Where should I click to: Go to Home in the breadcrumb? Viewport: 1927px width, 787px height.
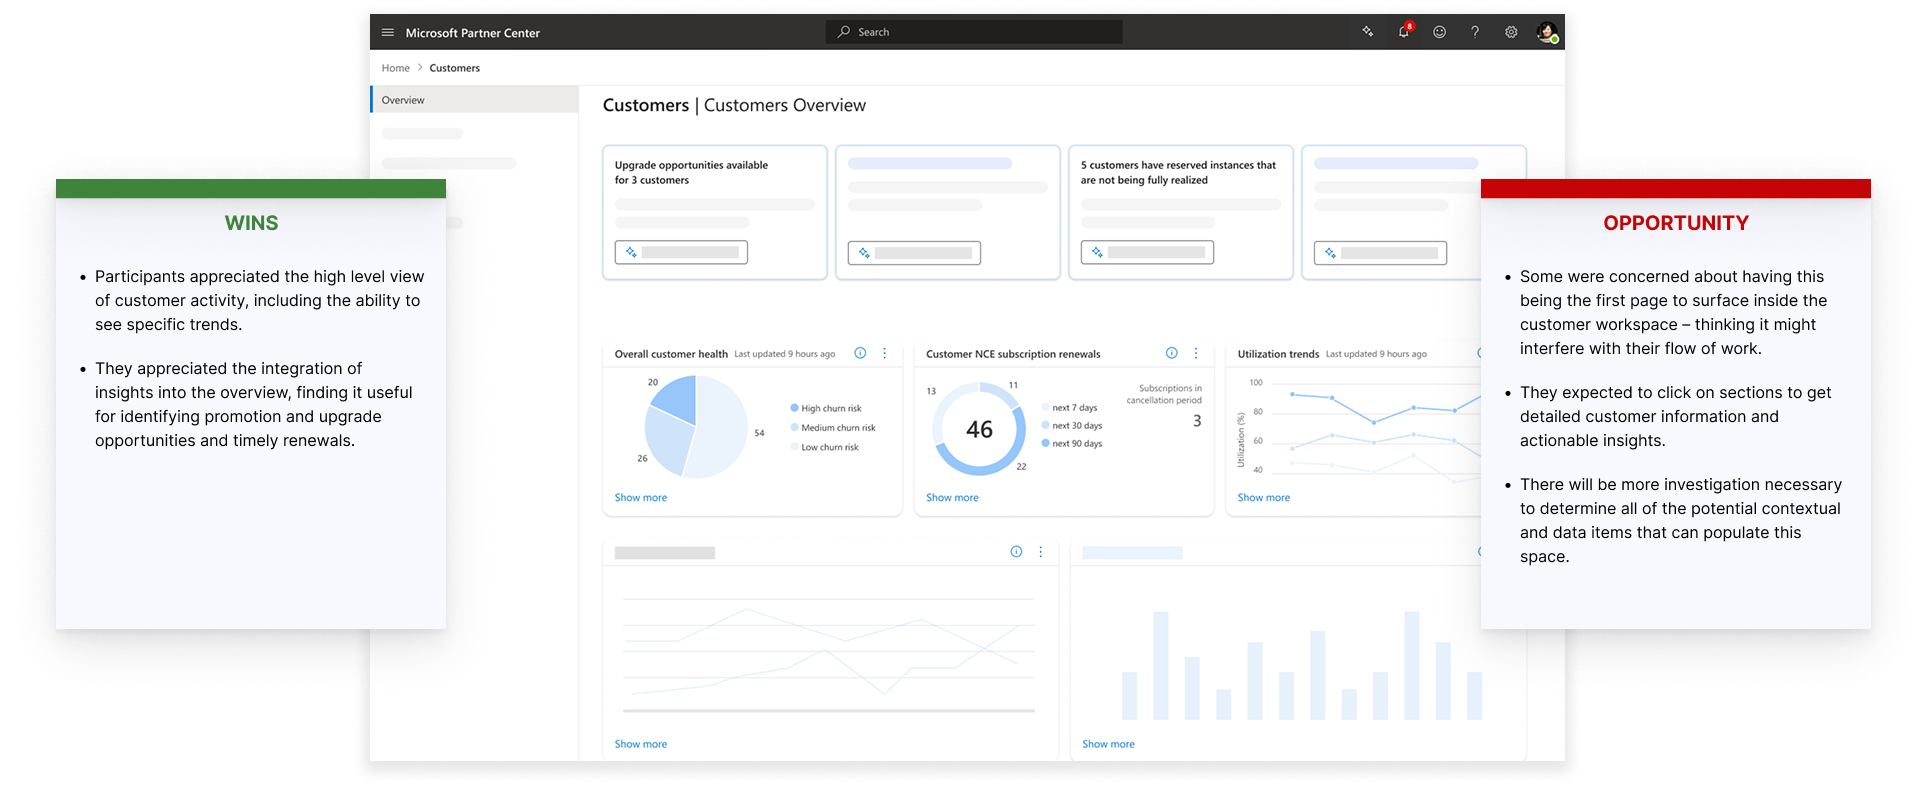[x=396, y=68]
